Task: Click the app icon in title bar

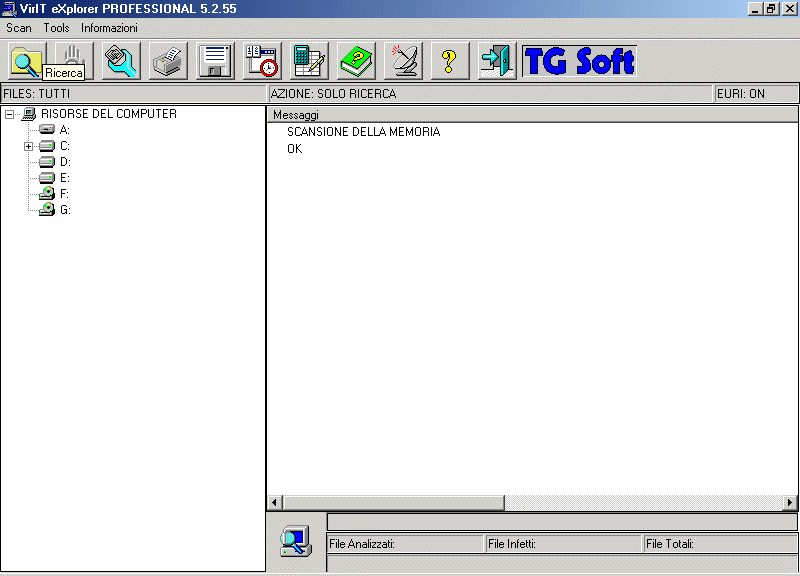Action: (x=10, y=9)
